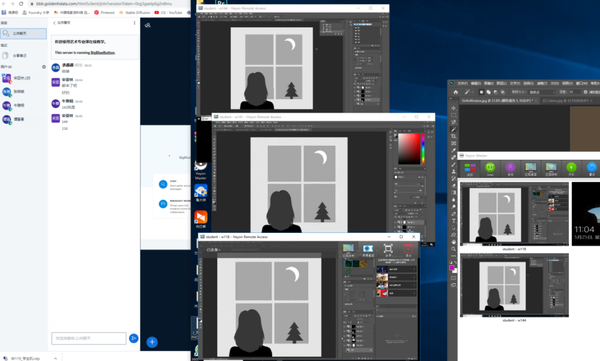
Task: Select first user in users list
Action: (23, 78)
